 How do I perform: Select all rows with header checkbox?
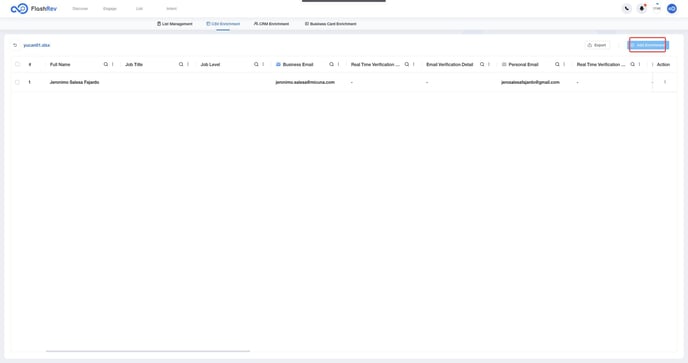[18, 65]
